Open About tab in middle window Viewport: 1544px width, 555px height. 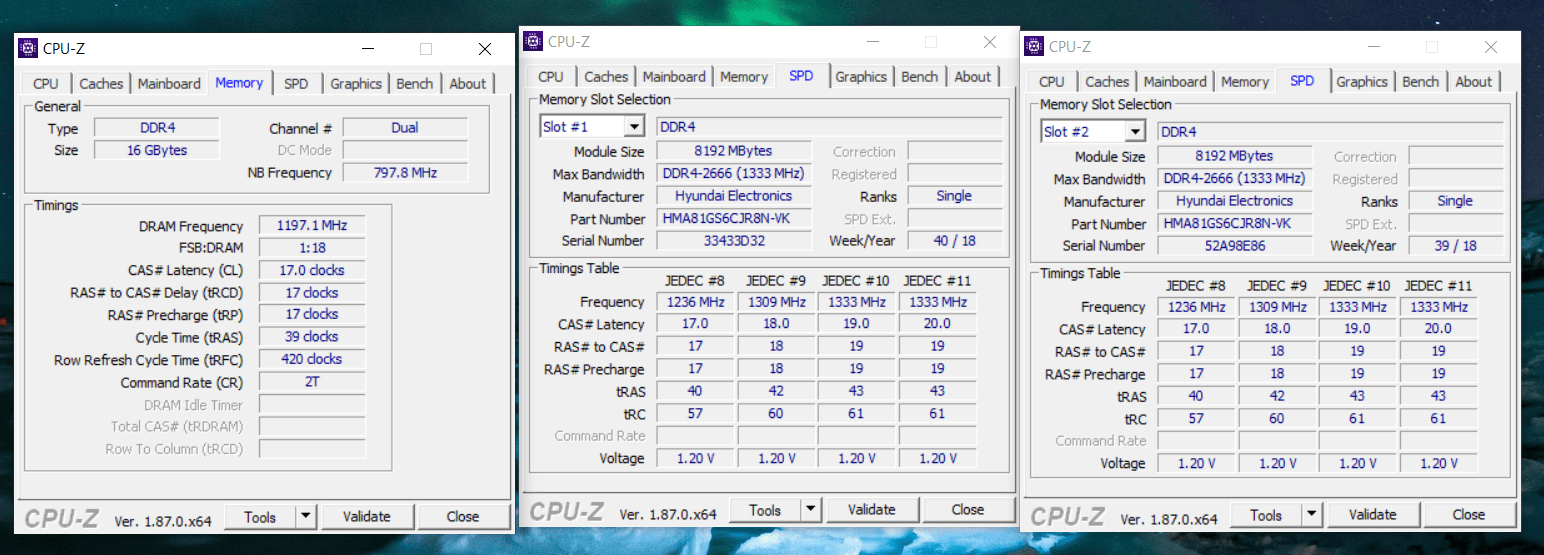972,77
